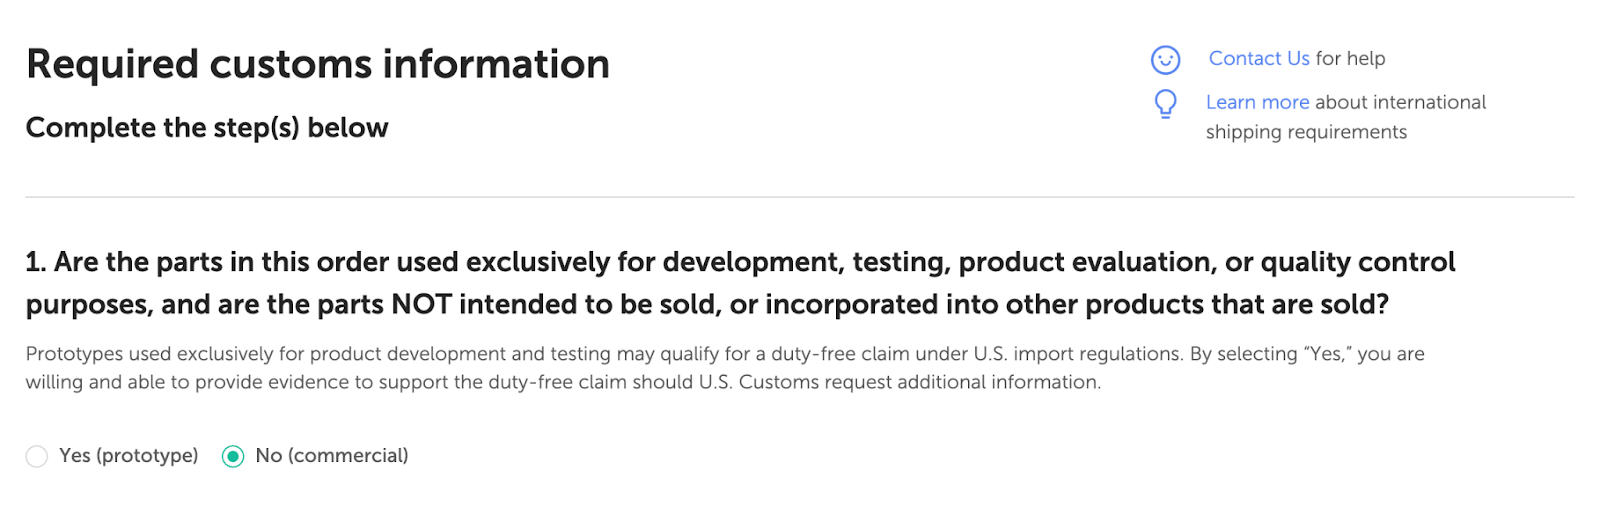Screen dimensions: 1600x516
Task: Click the 'Complete the step(s) below' subheading
Action: pyautogui.click(x=207, y=128)
